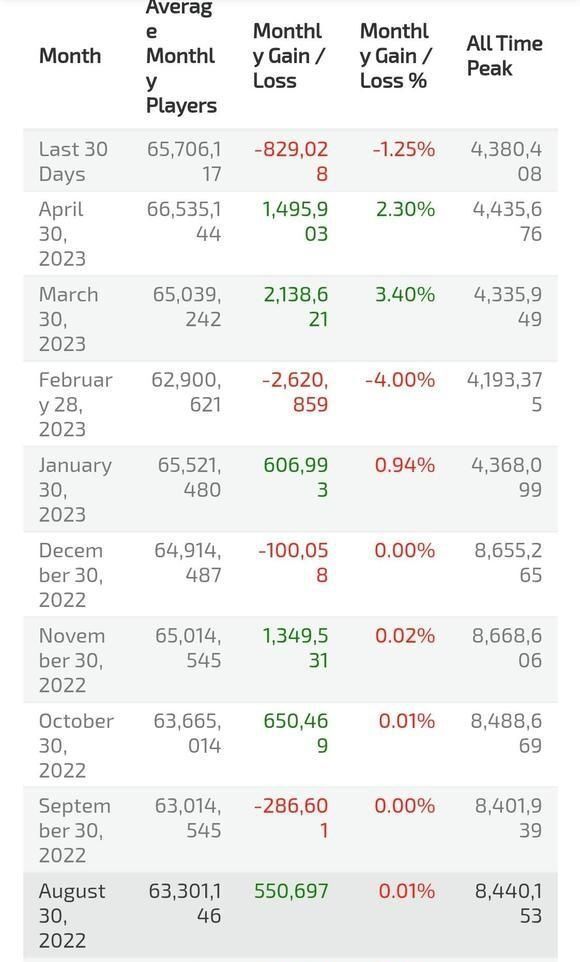Click the Monthly Gain / Loss header

(x=288, y=56)
